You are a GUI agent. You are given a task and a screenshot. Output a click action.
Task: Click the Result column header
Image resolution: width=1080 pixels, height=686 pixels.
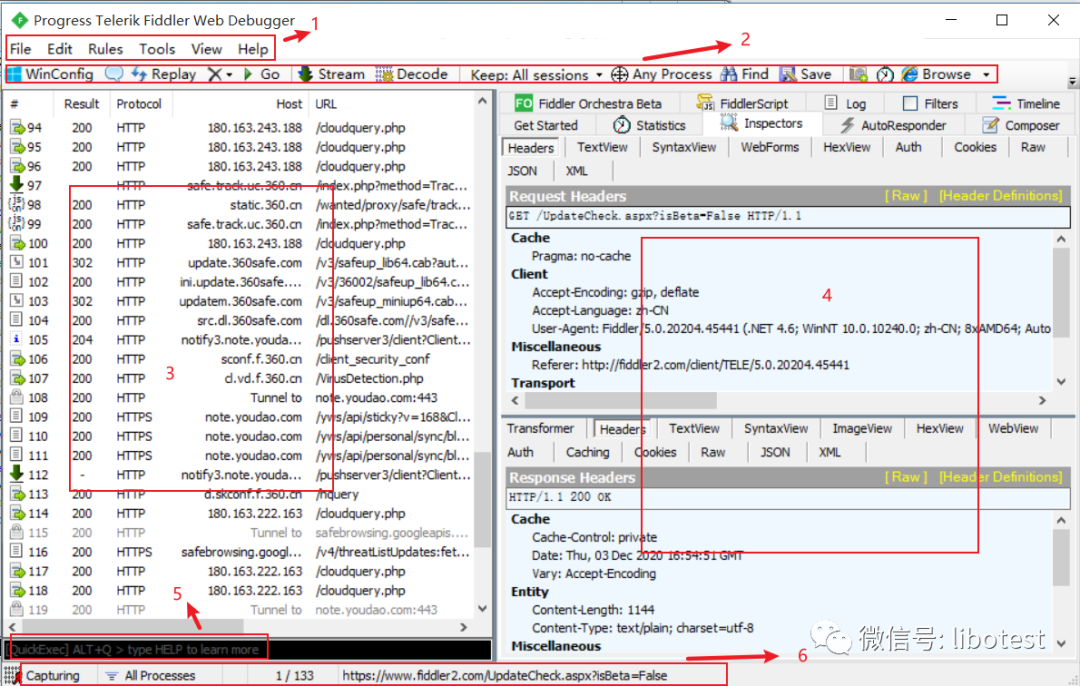point(81,104)
